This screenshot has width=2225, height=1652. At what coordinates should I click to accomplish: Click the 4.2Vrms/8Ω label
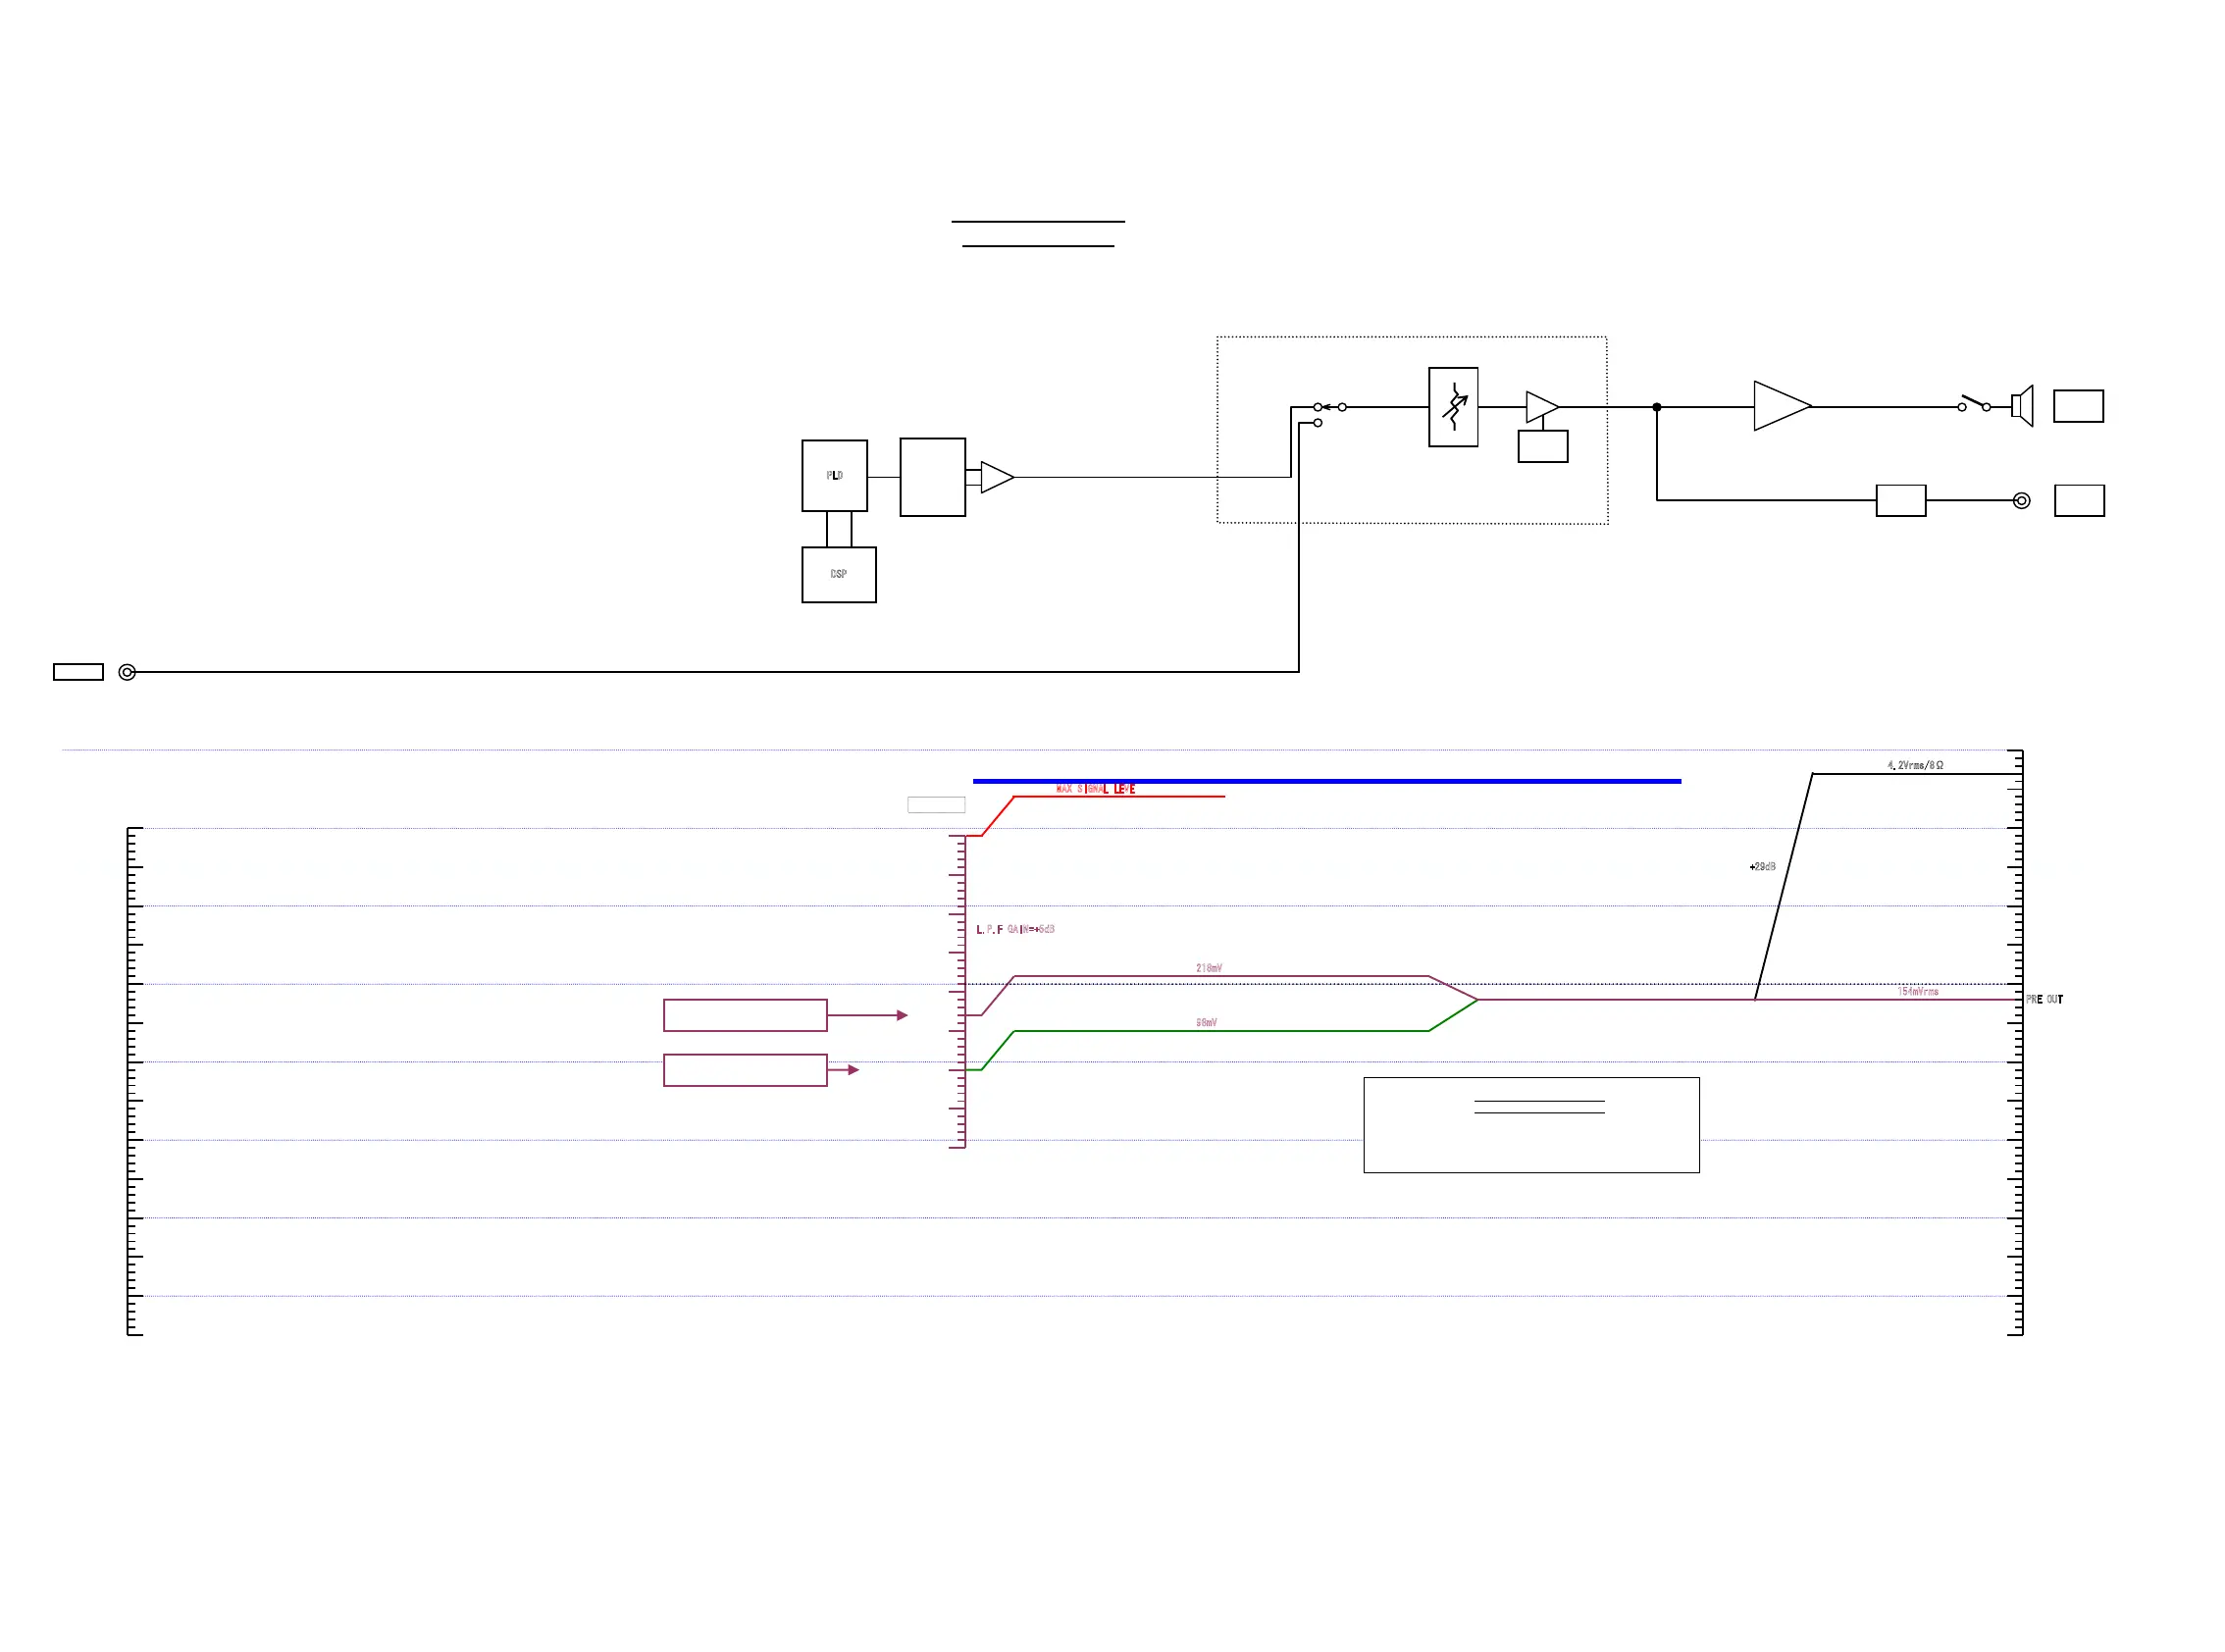tap(1915, 765)
